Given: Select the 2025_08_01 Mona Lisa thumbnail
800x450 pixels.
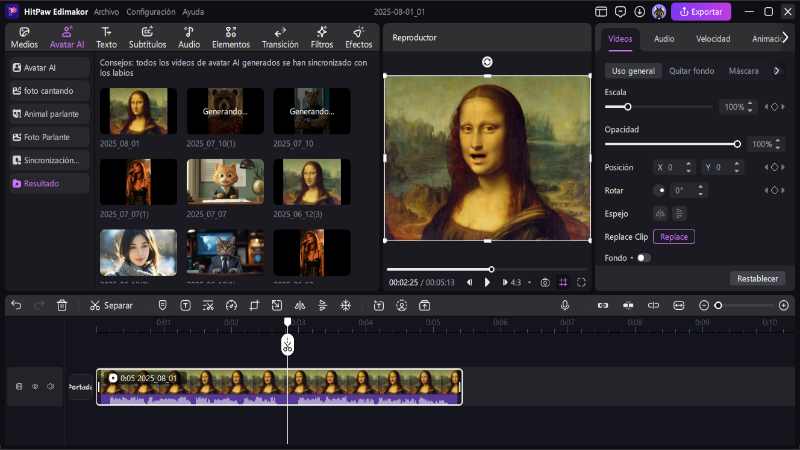Looking at the screenshot, I should [x=138, y=111].
